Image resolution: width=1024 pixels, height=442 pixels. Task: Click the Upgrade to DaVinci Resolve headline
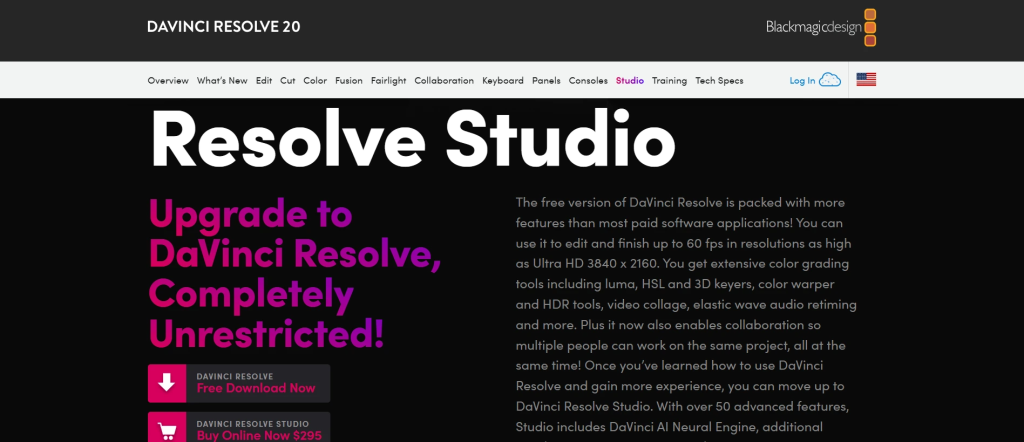click(295, 272)
